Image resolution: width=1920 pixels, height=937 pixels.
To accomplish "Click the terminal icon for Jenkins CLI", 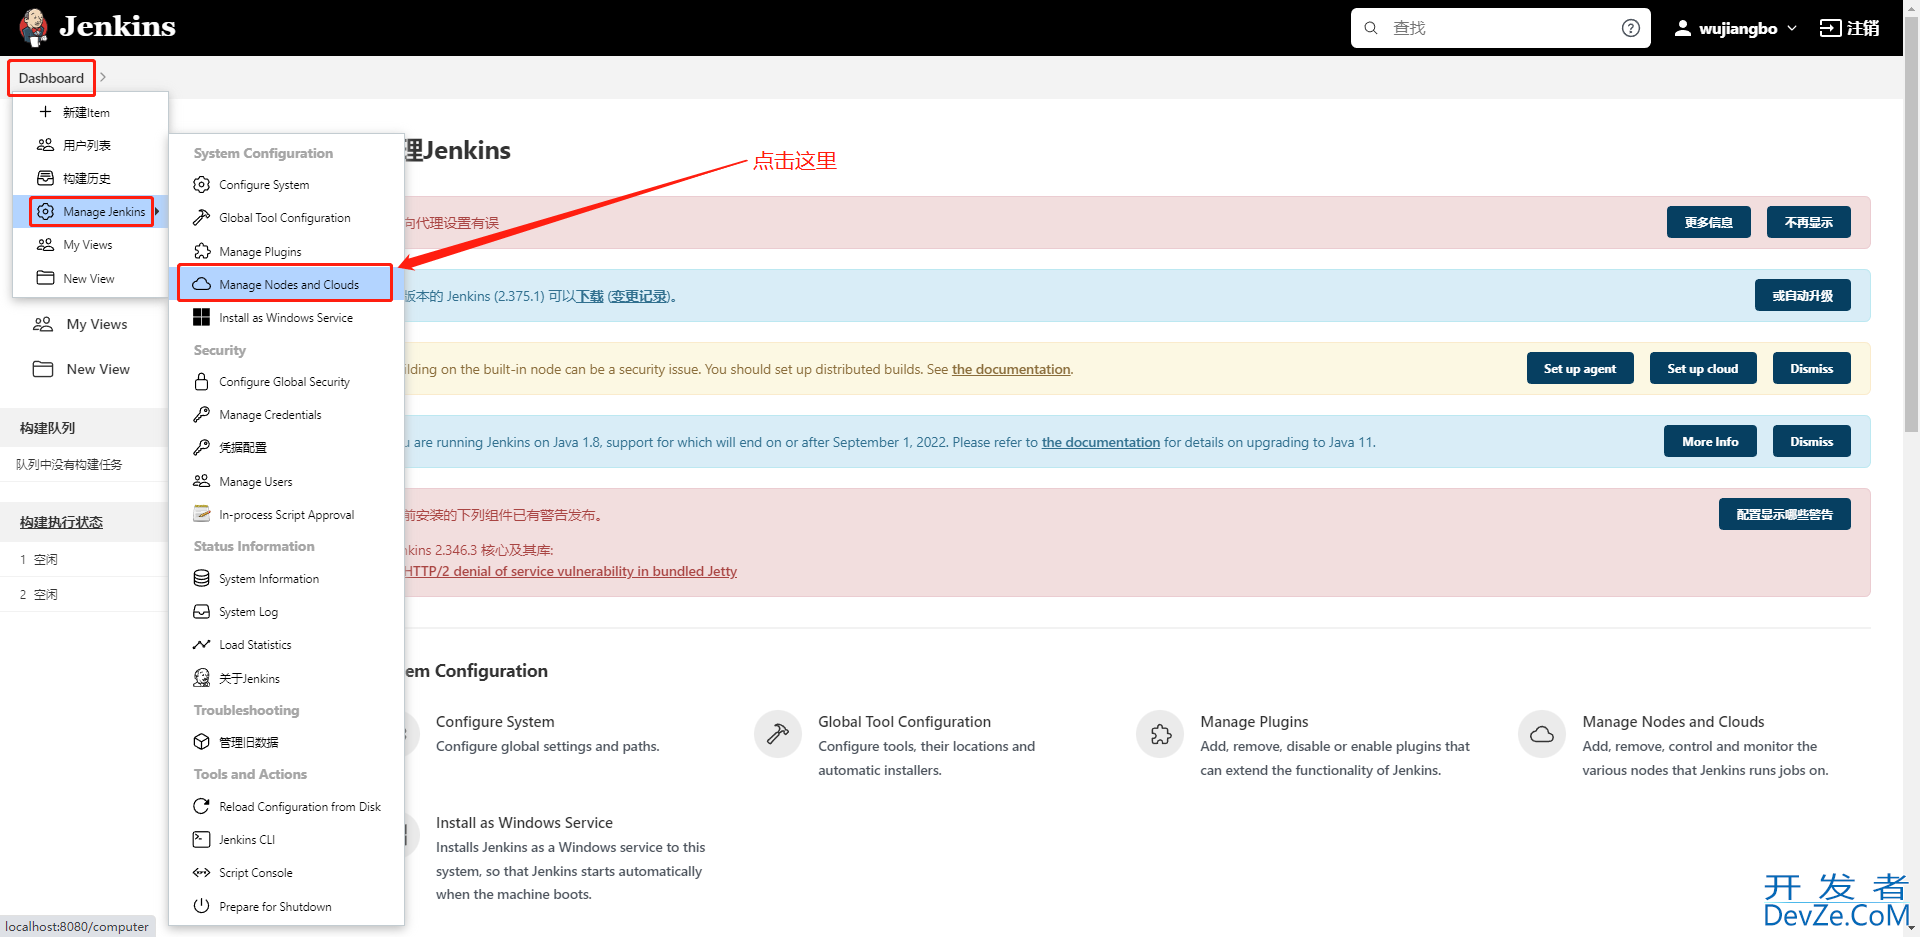I will 201,839.
